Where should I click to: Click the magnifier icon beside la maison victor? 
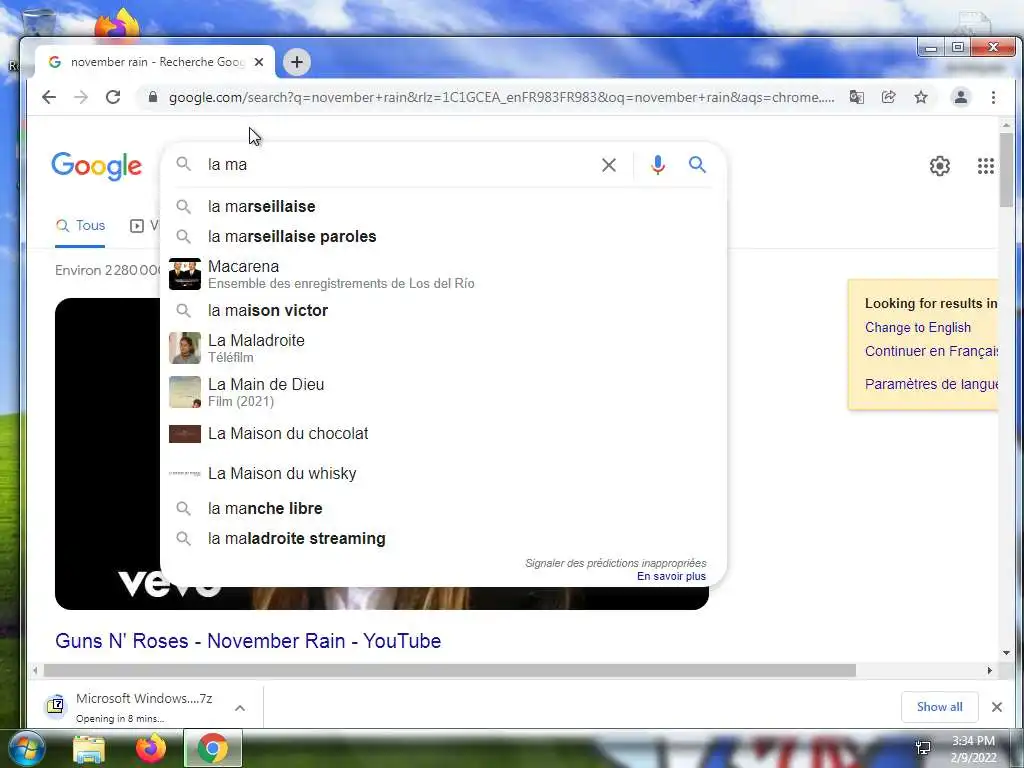[x=184, y=310]
